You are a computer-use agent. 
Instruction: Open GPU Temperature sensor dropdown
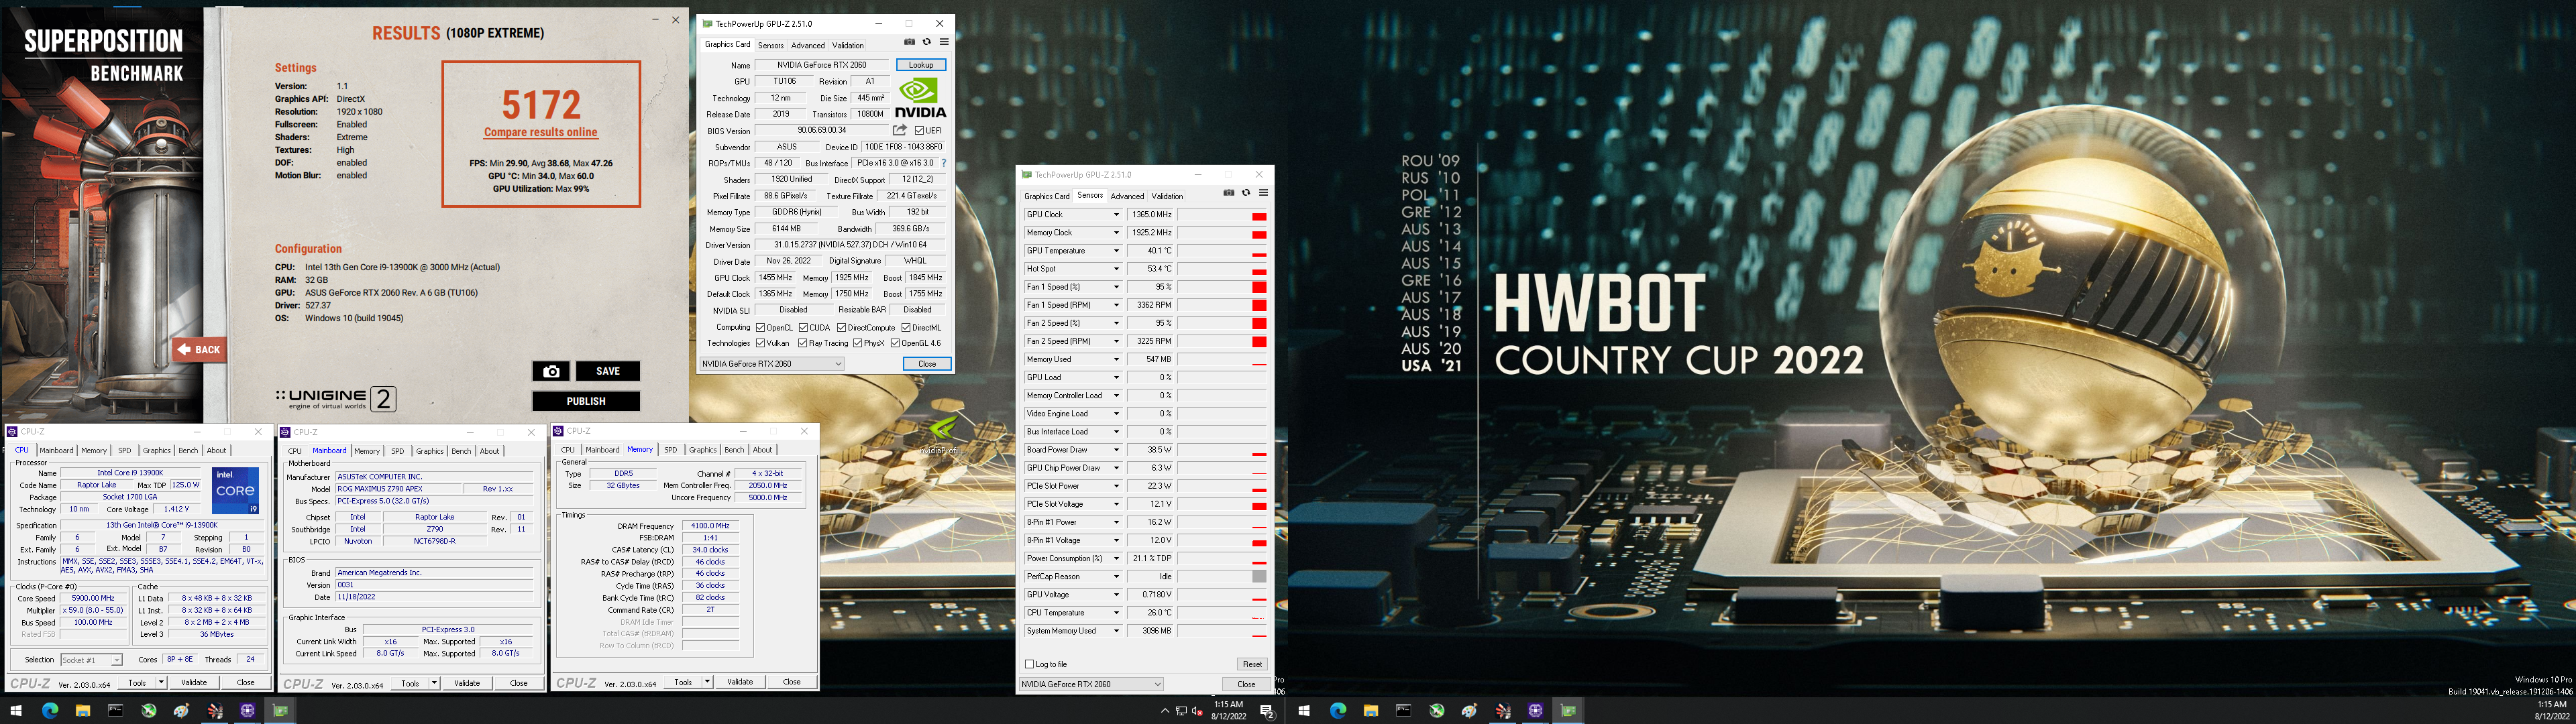click(x=1116, y=251)
